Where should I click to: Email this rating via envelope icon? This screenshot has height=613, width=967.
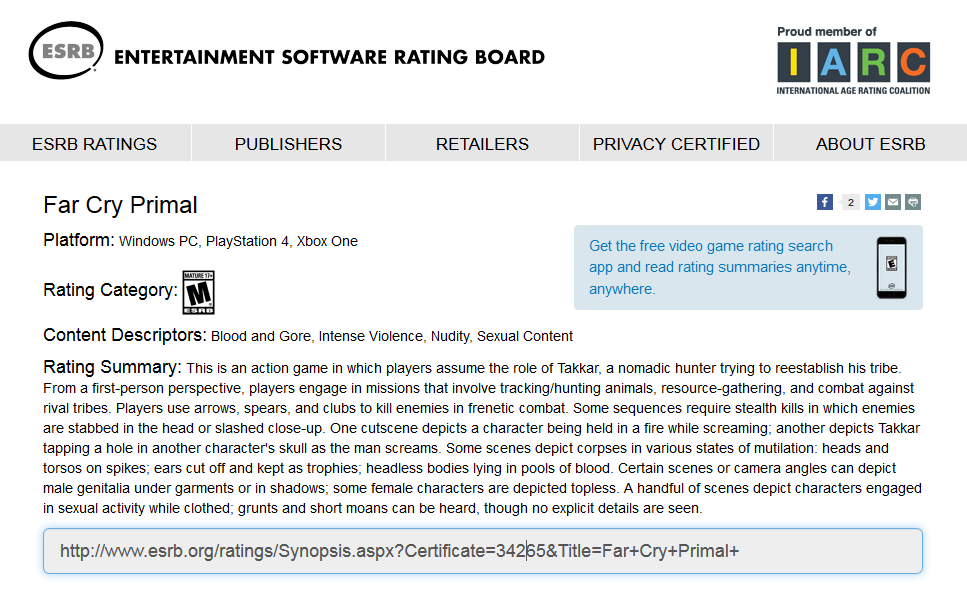tap(893, 202)
